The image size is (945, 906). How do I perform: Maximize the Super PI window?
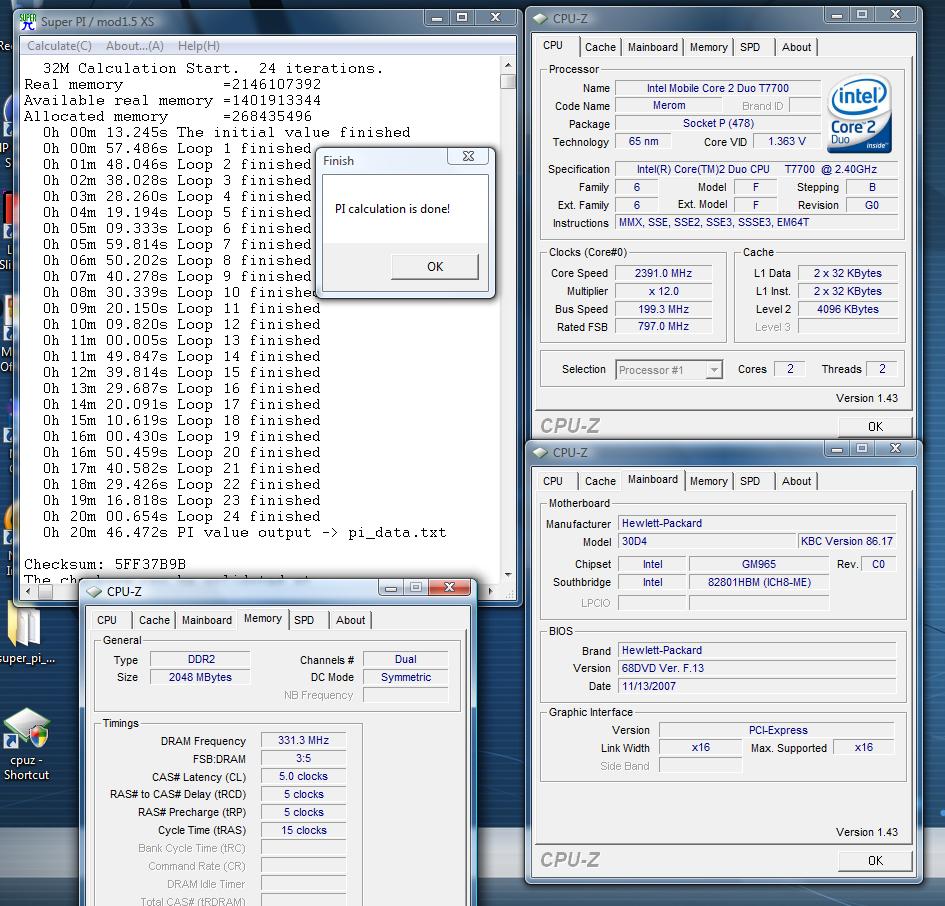tap(462, 18)
